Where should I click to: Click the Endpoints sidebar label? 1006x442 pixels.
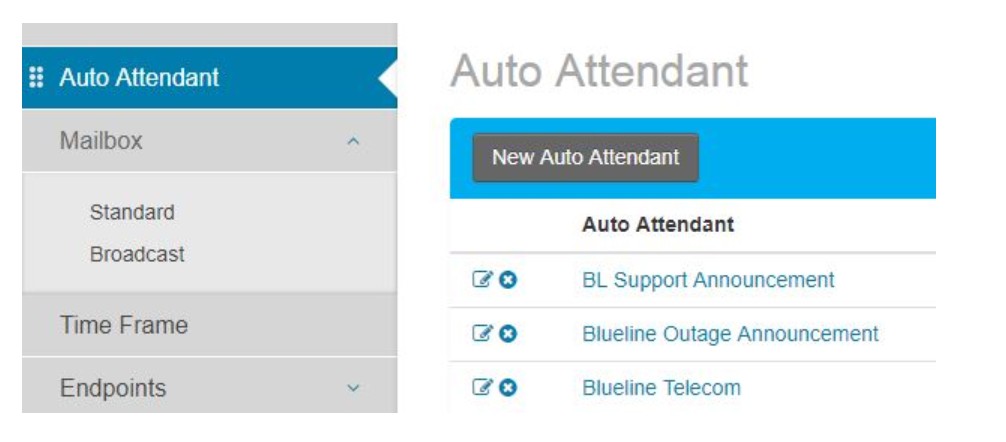(113, 388)
